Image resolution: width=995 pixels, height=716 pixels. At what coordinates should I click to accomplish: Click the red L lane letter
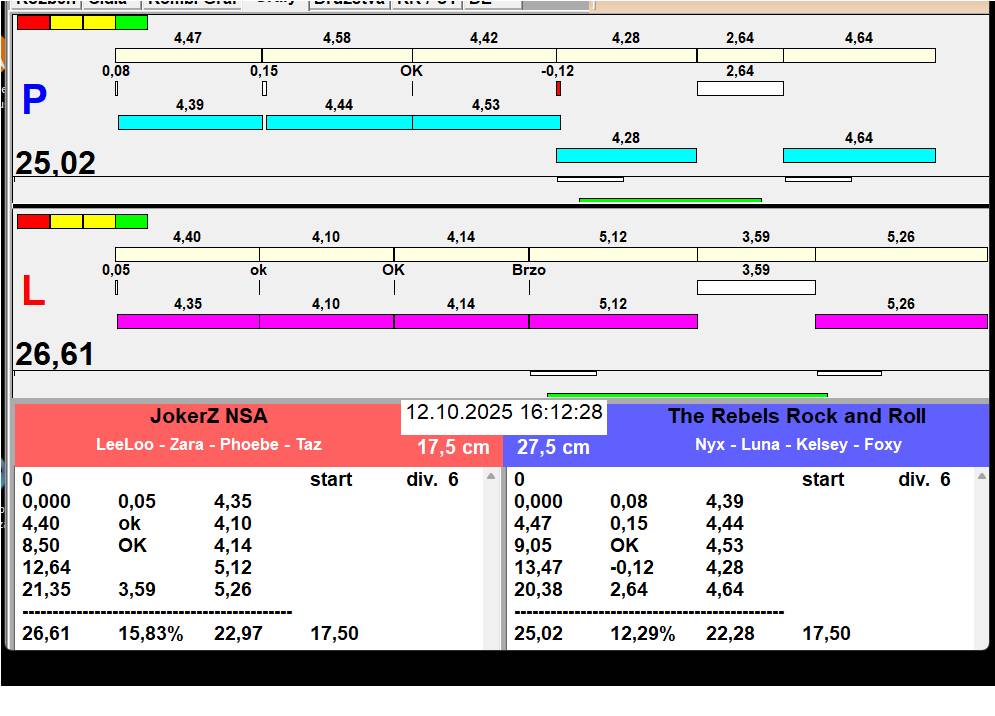pyautogui.click(x=33, y=292)
